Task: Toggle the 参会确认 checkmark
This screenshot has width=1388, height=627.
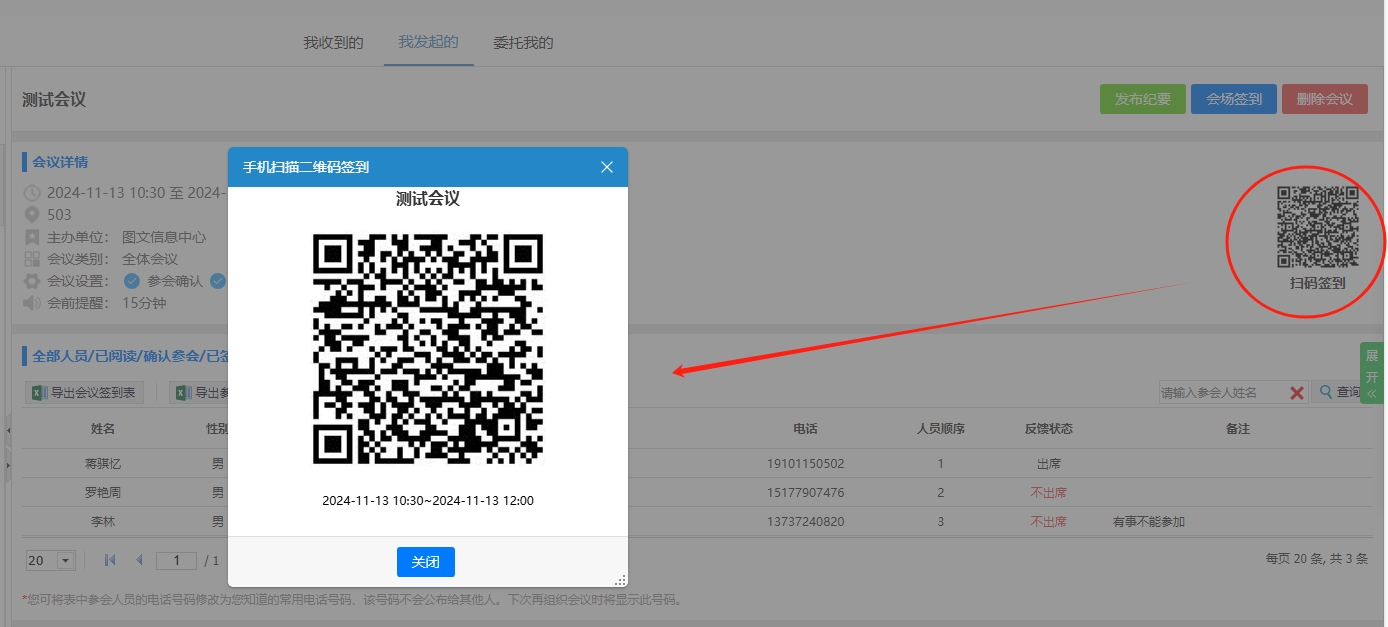Action: (131, 281)
